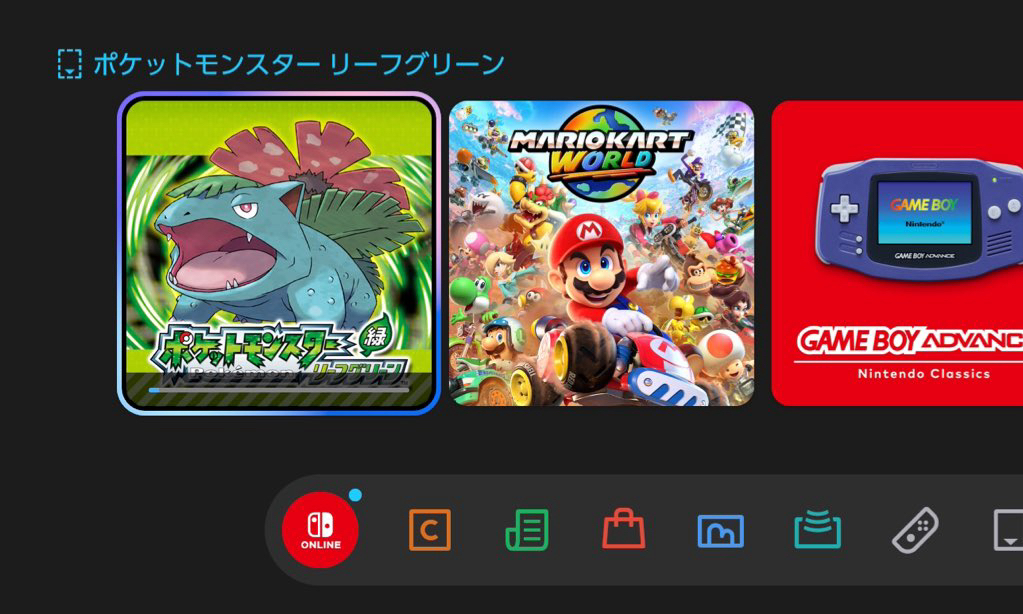Click dashed download icon beside game title
Image resolution: width=1023 pixels, height=614 pixels.
(x=70, y=64)
